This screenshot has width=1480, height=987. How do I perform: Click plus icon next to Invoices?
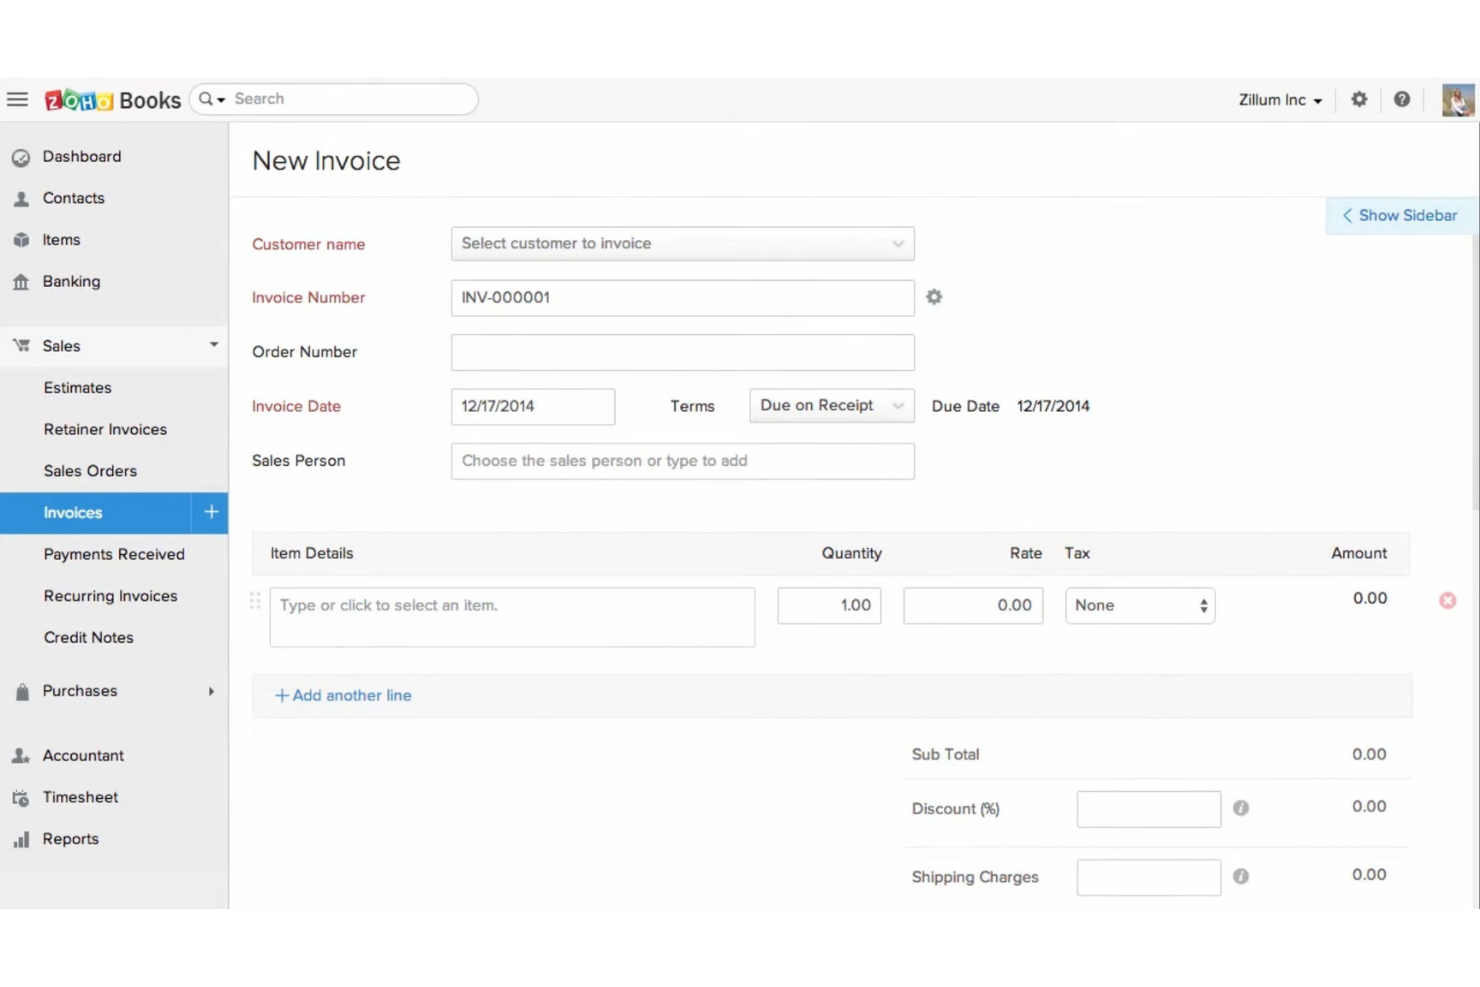[211, 512]
